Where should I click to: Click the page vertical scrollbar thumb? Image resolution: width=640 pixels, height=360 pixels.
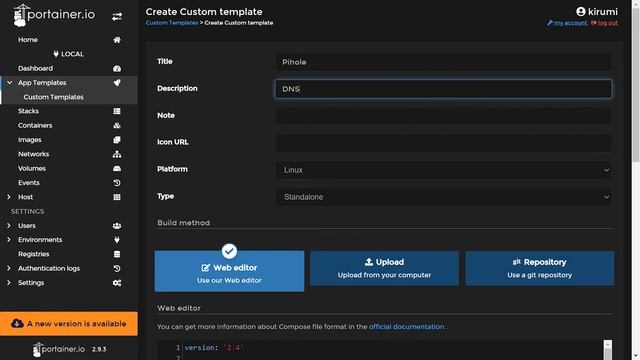pos(636,84)
